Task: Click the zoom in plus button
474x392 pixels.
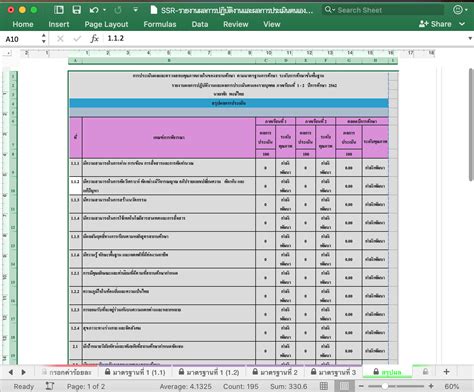Action: point(431,386)
